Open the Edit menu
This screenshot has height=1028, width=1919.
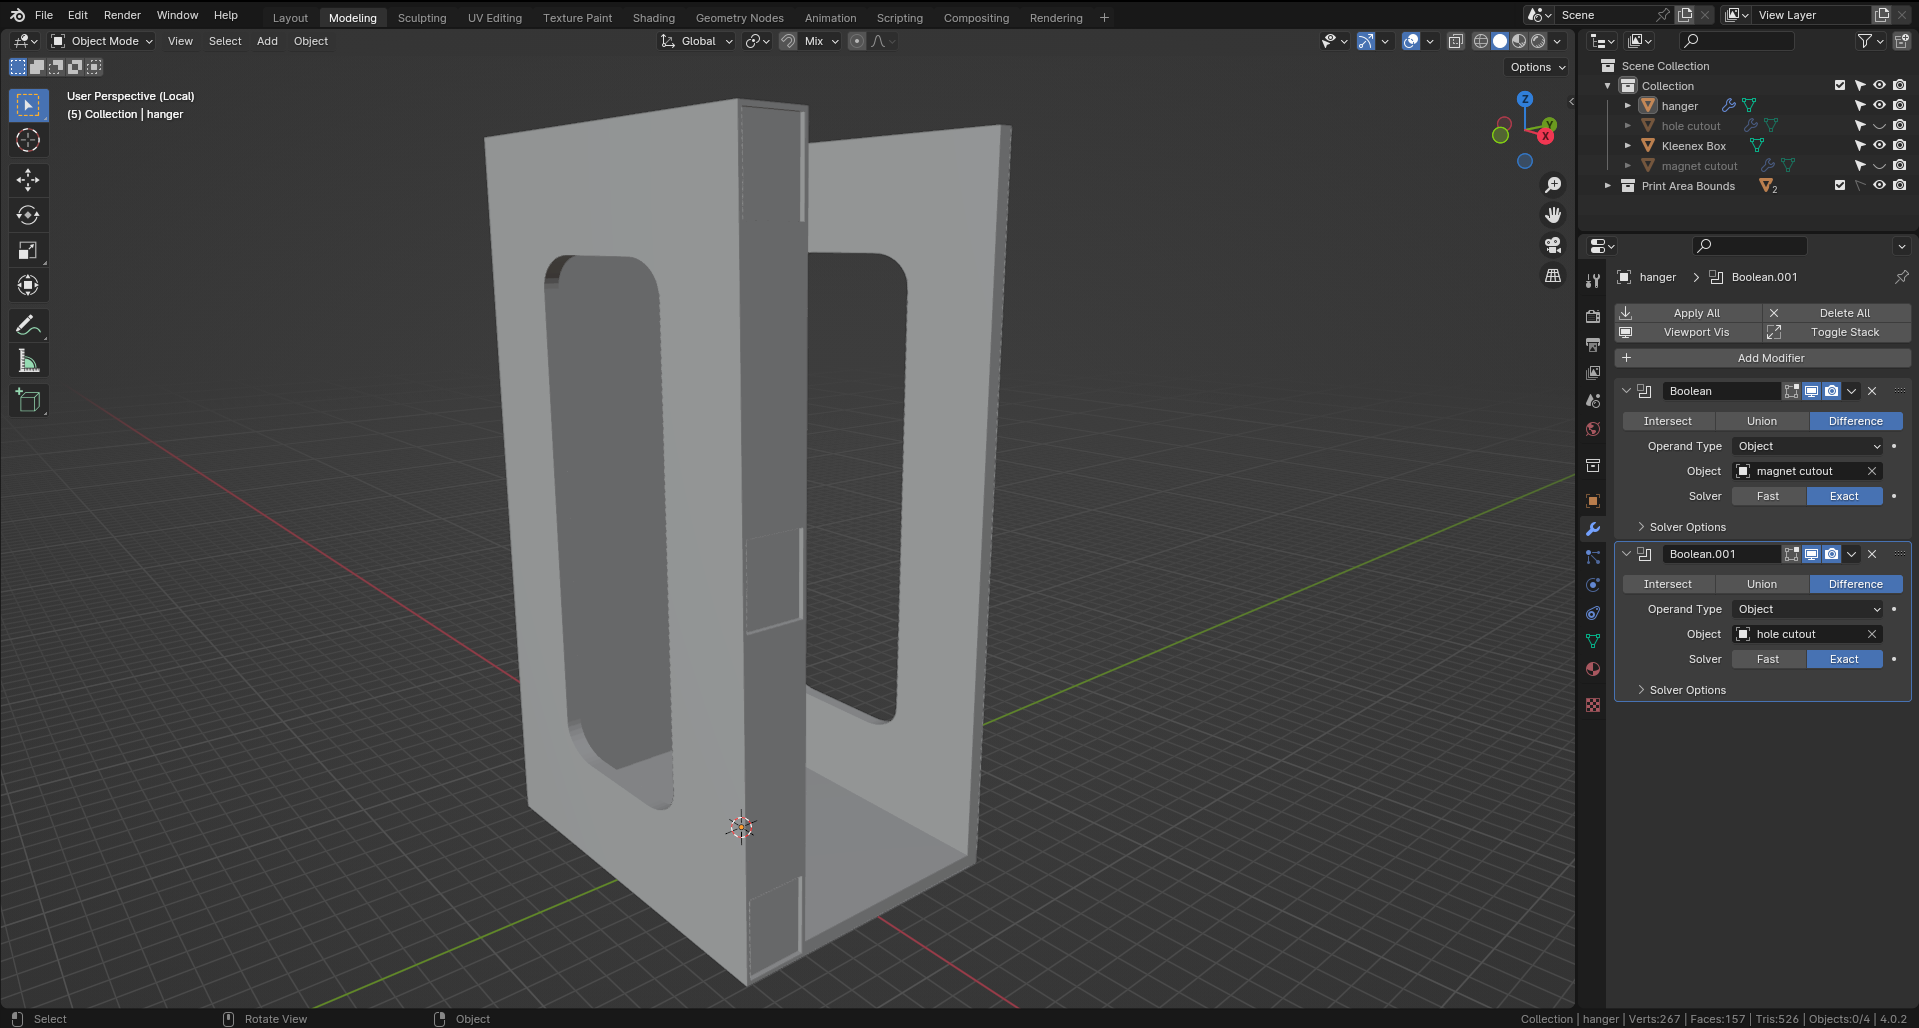[x=77, y=14]
